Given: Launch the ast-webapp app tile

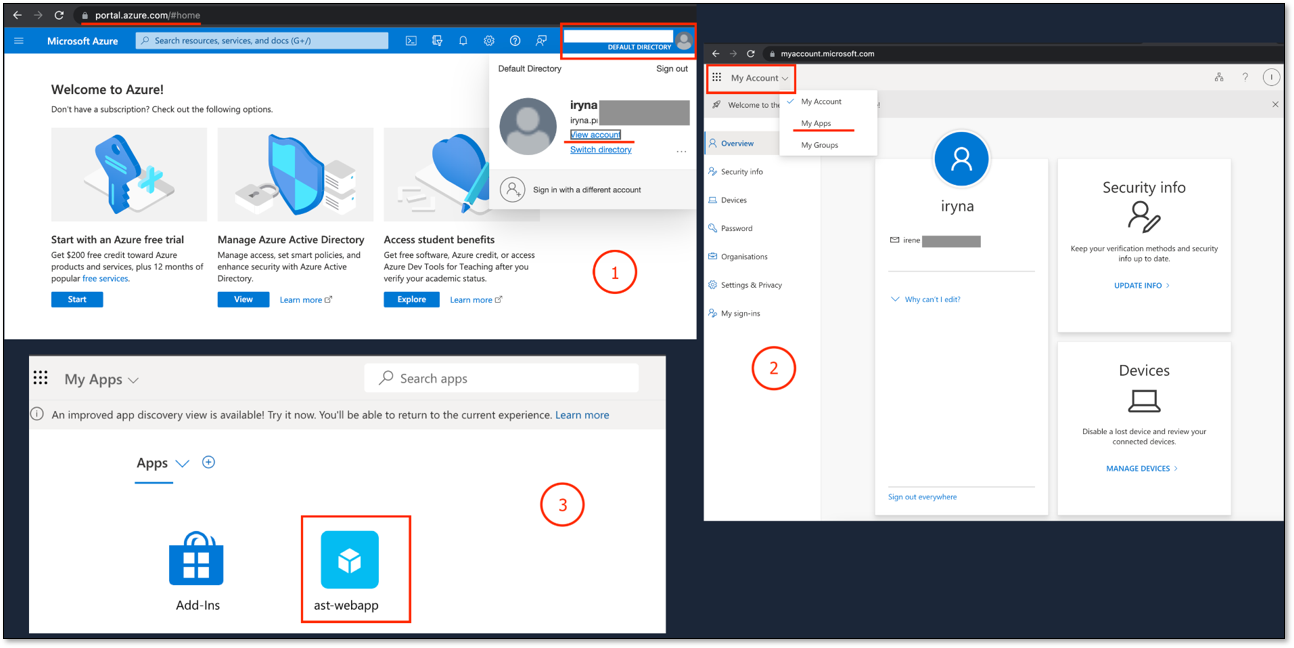Looking at the screenshot, I should point(349,570).
